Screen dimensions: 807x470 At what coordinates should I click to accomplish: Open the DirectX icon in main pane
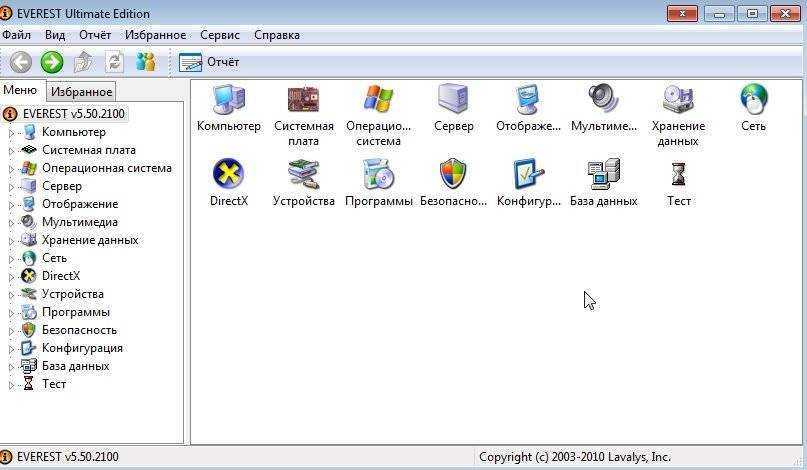[x=229, y=174]
